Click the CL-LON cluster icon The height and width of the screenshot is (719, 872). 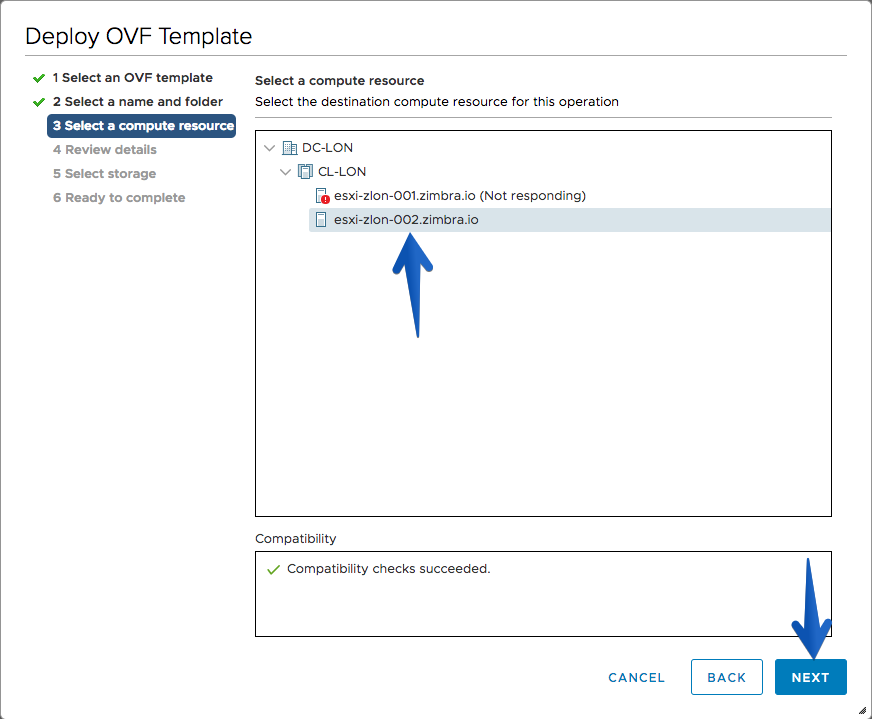click(x=305, y=172)
